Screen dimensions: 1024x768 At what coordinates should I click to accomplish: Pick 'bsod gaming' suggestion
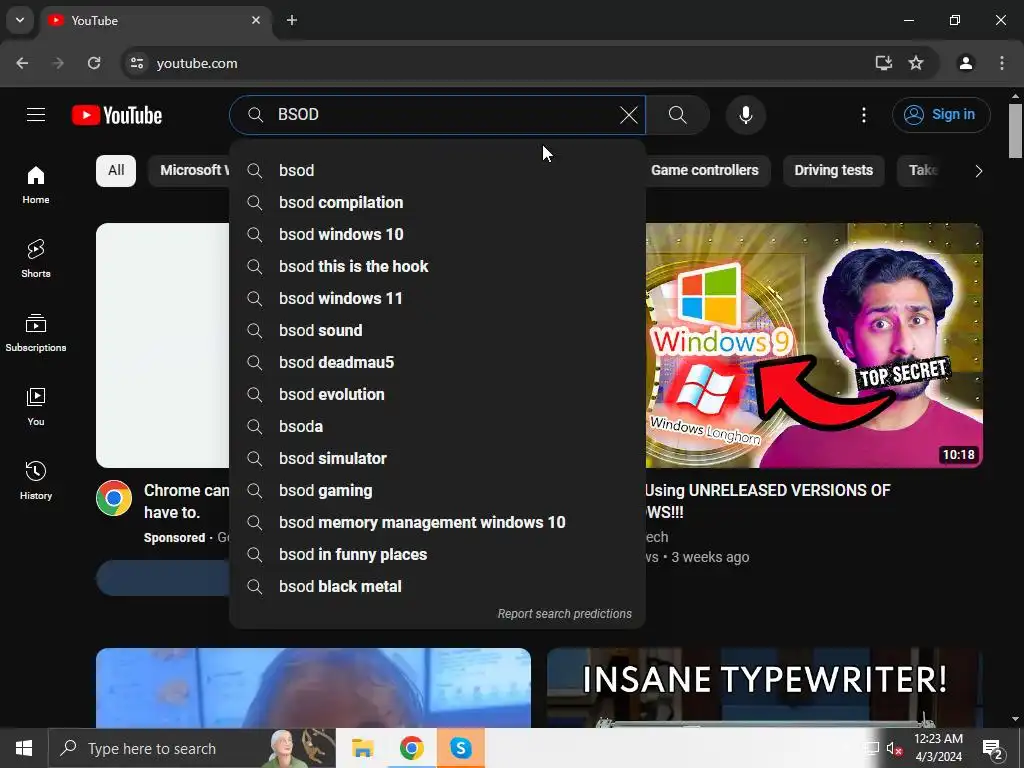click(x=438, y=490)
